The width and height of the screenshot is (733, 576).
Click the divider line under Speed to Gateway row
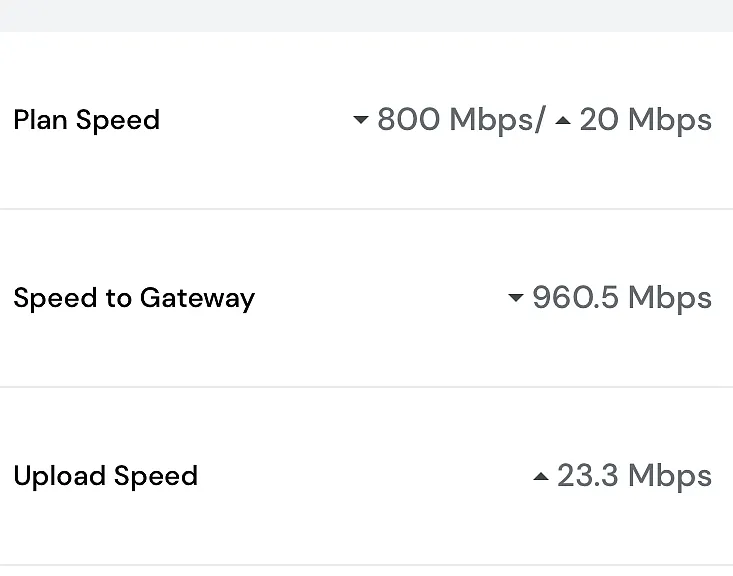pyautogui.click(x=366, y=387)
